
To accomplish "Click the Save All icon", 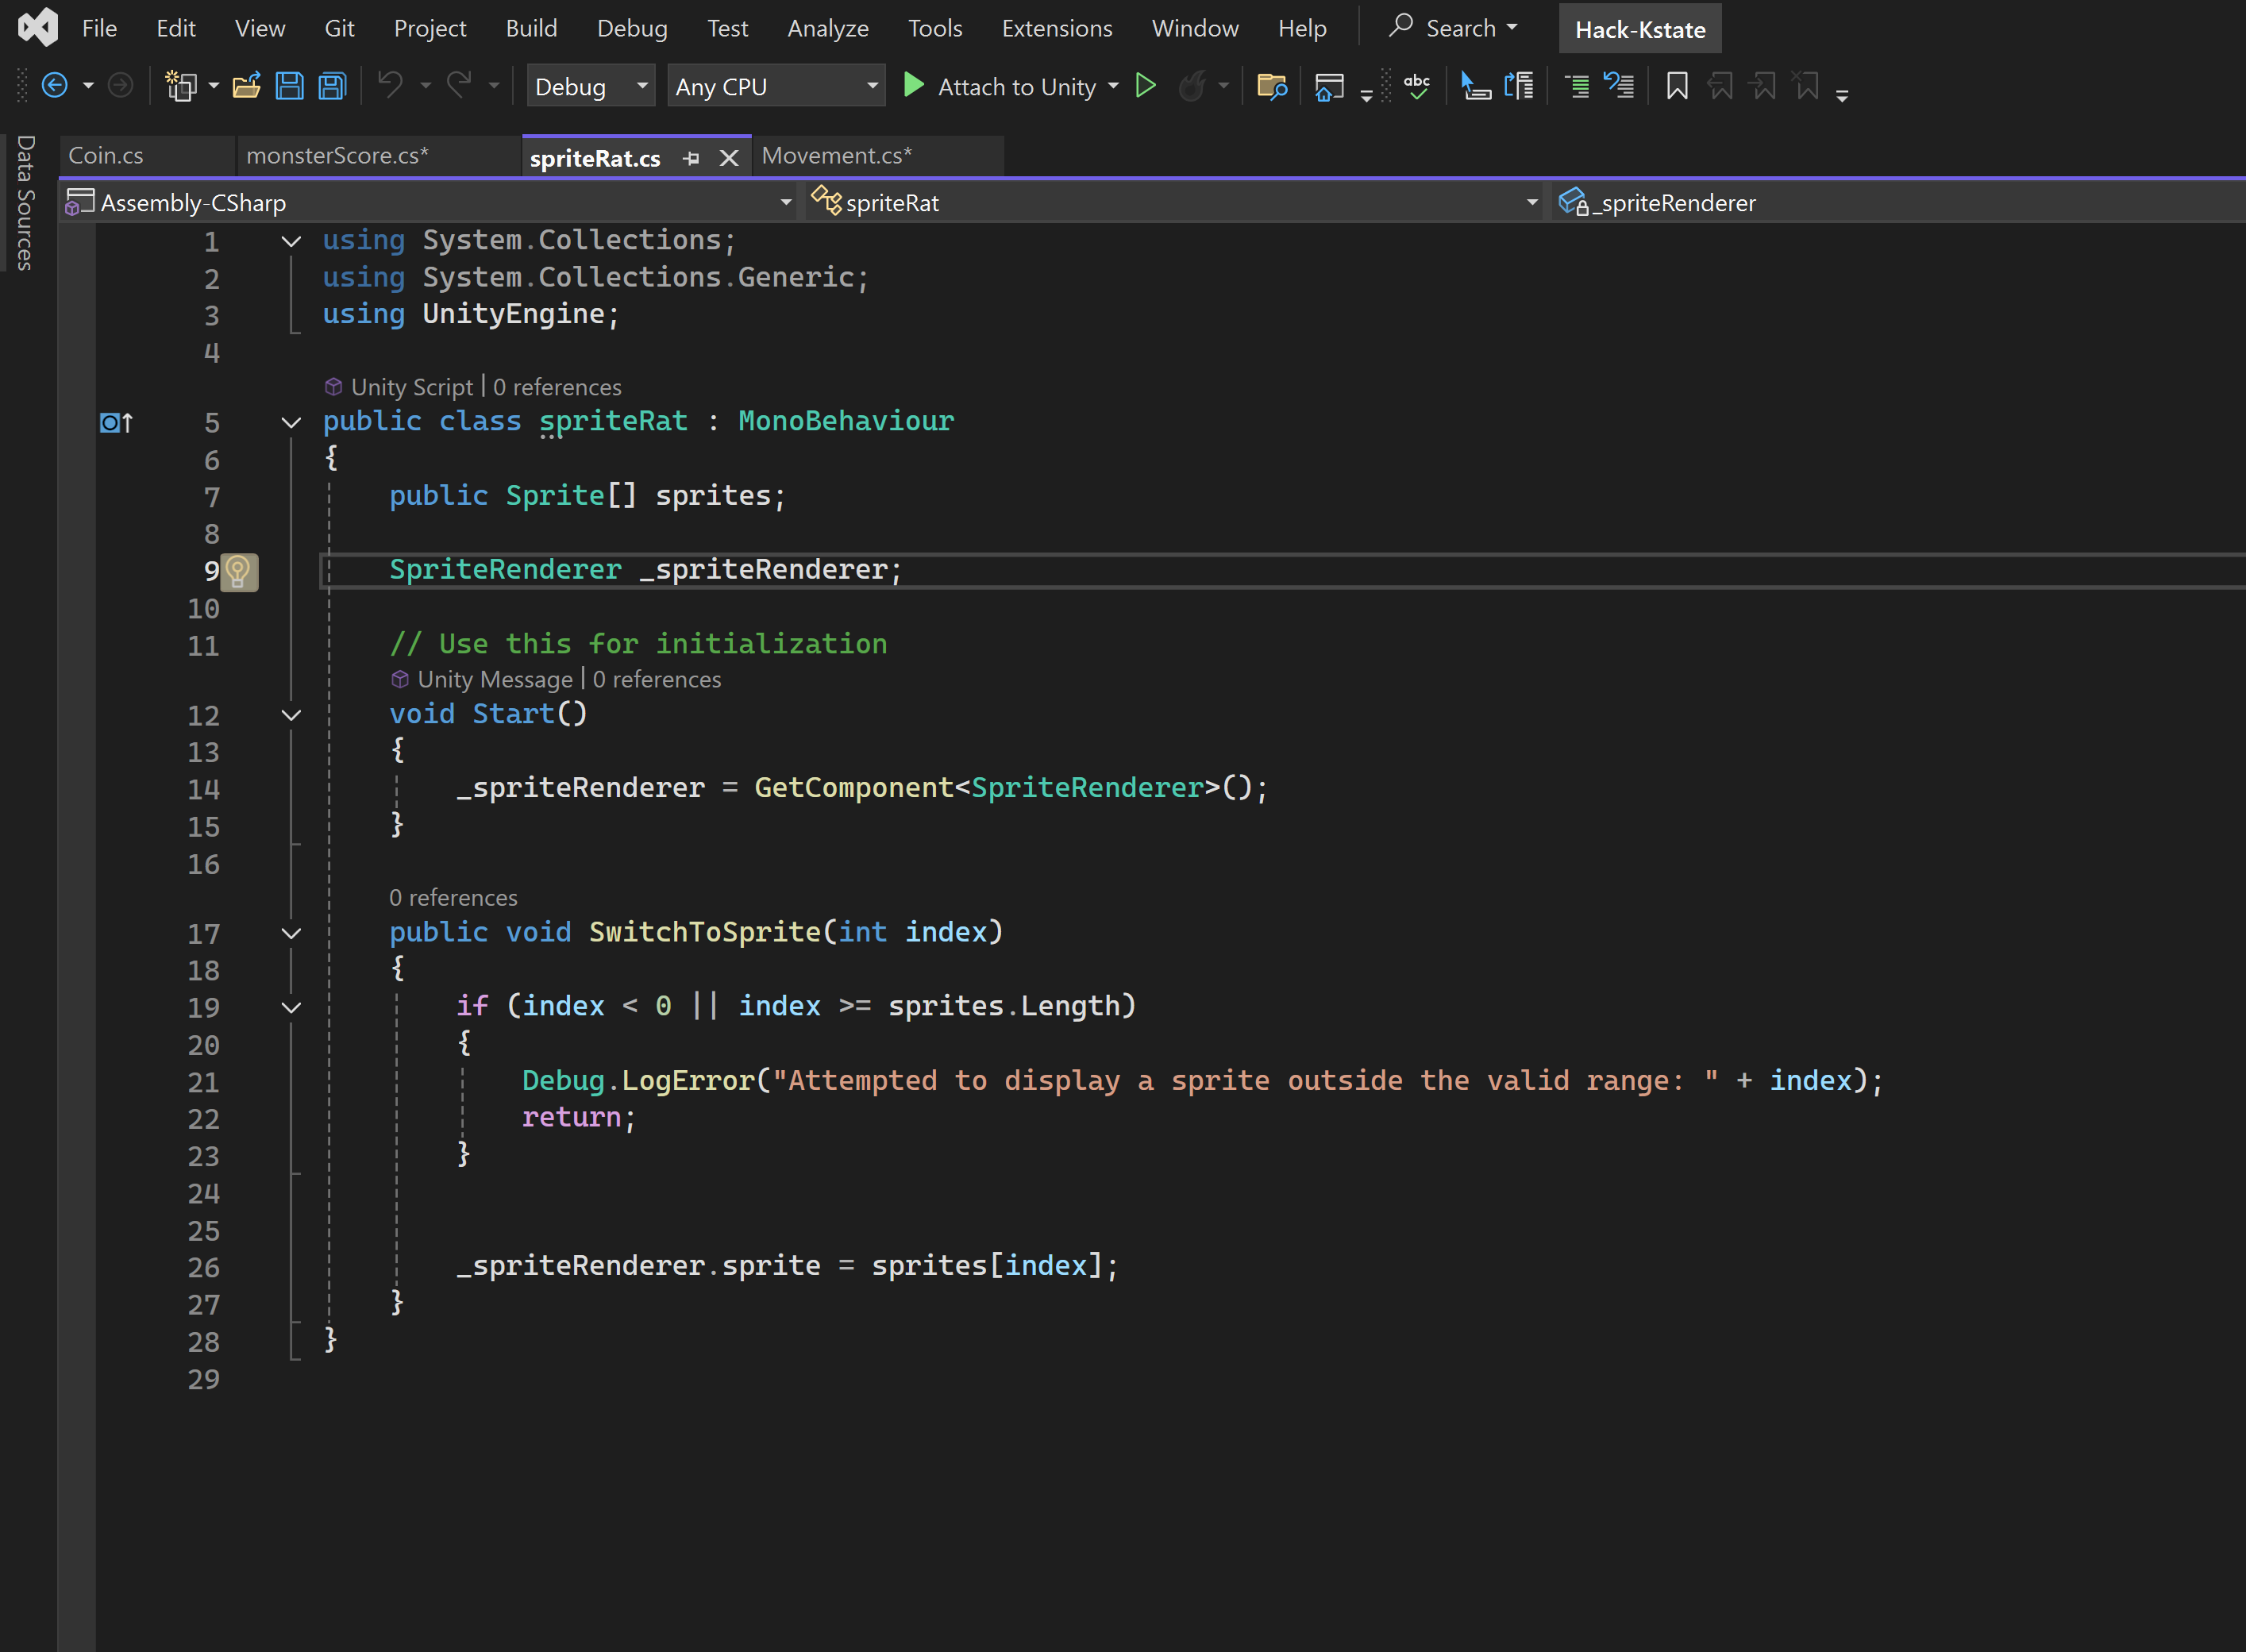I will [332, 86].
